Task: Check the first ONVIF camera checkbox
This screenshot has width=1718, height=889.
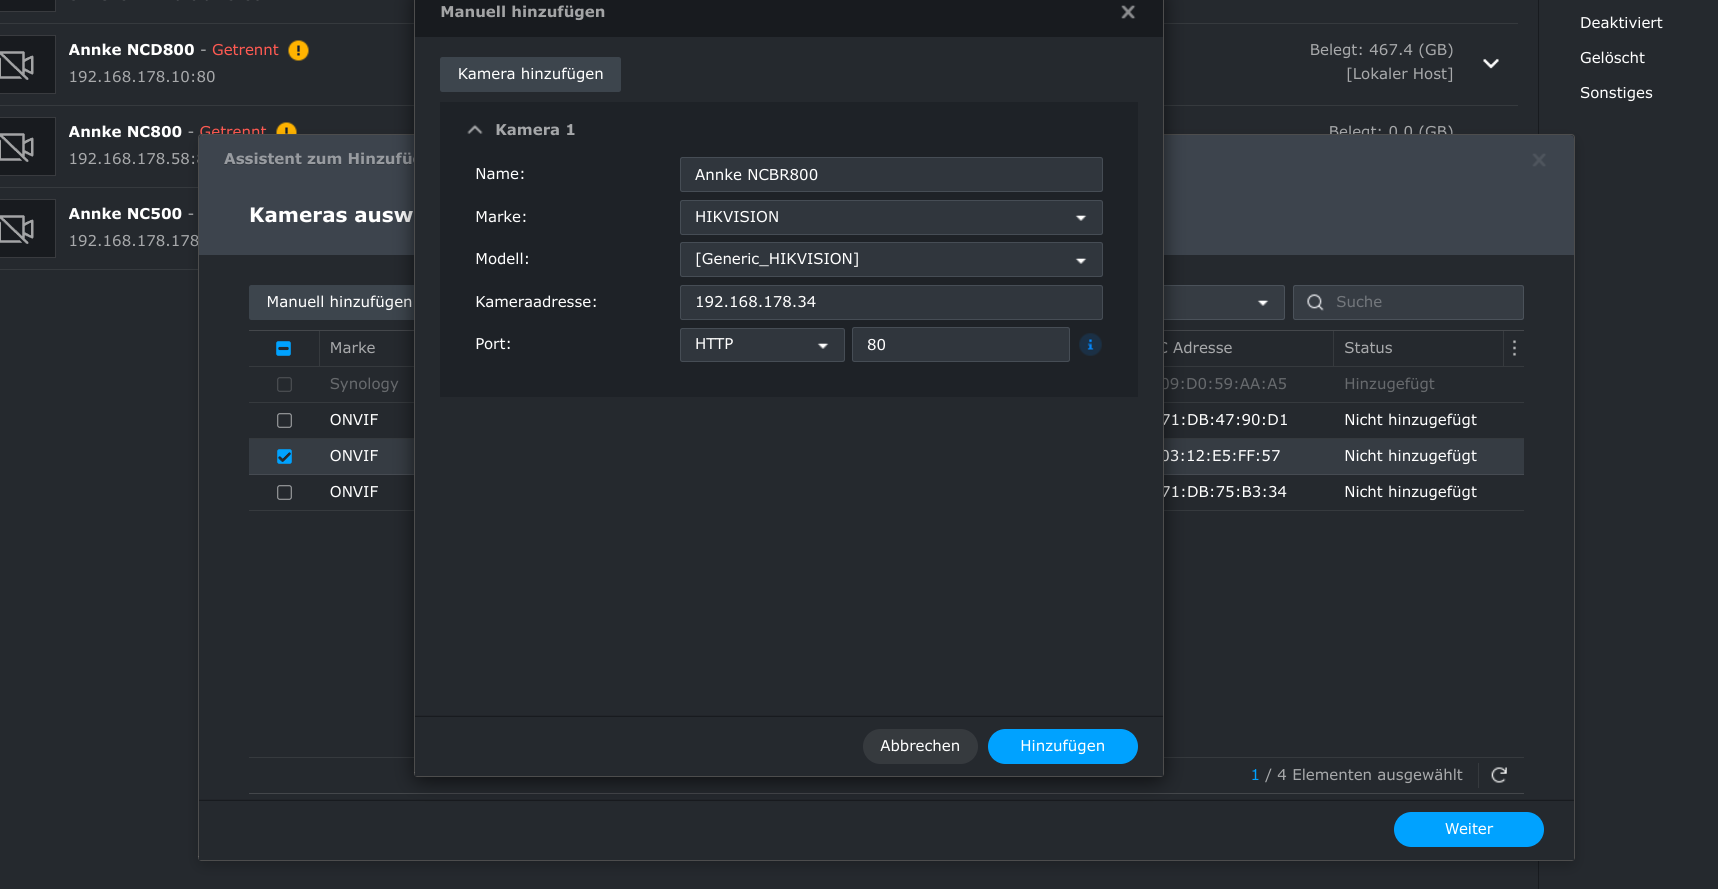Action: pyautogui.click(x=284, y=420)
